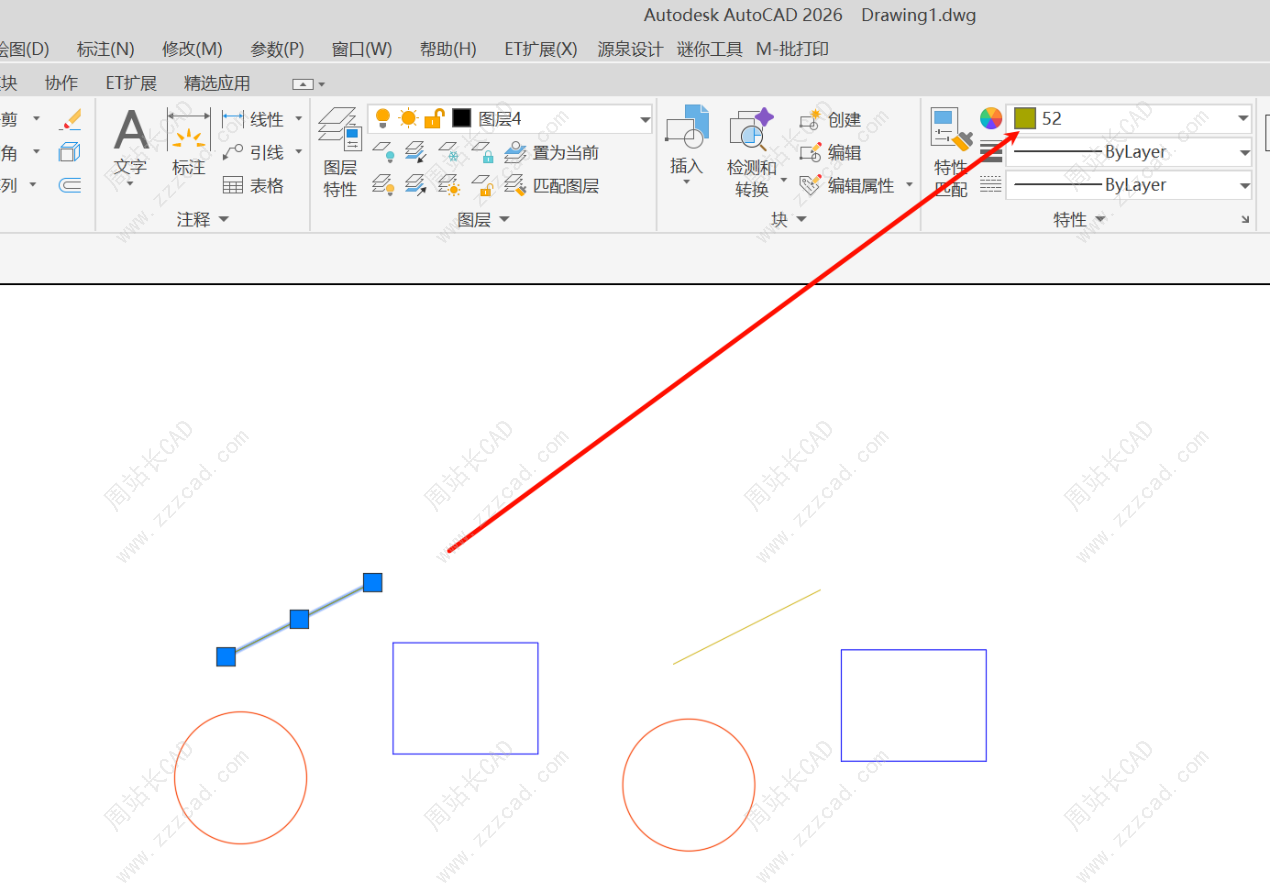Image resolution: width=1270 pixels, height=892 pixels.
Task: Click the 创建 create block button
Action: point(832,119)
